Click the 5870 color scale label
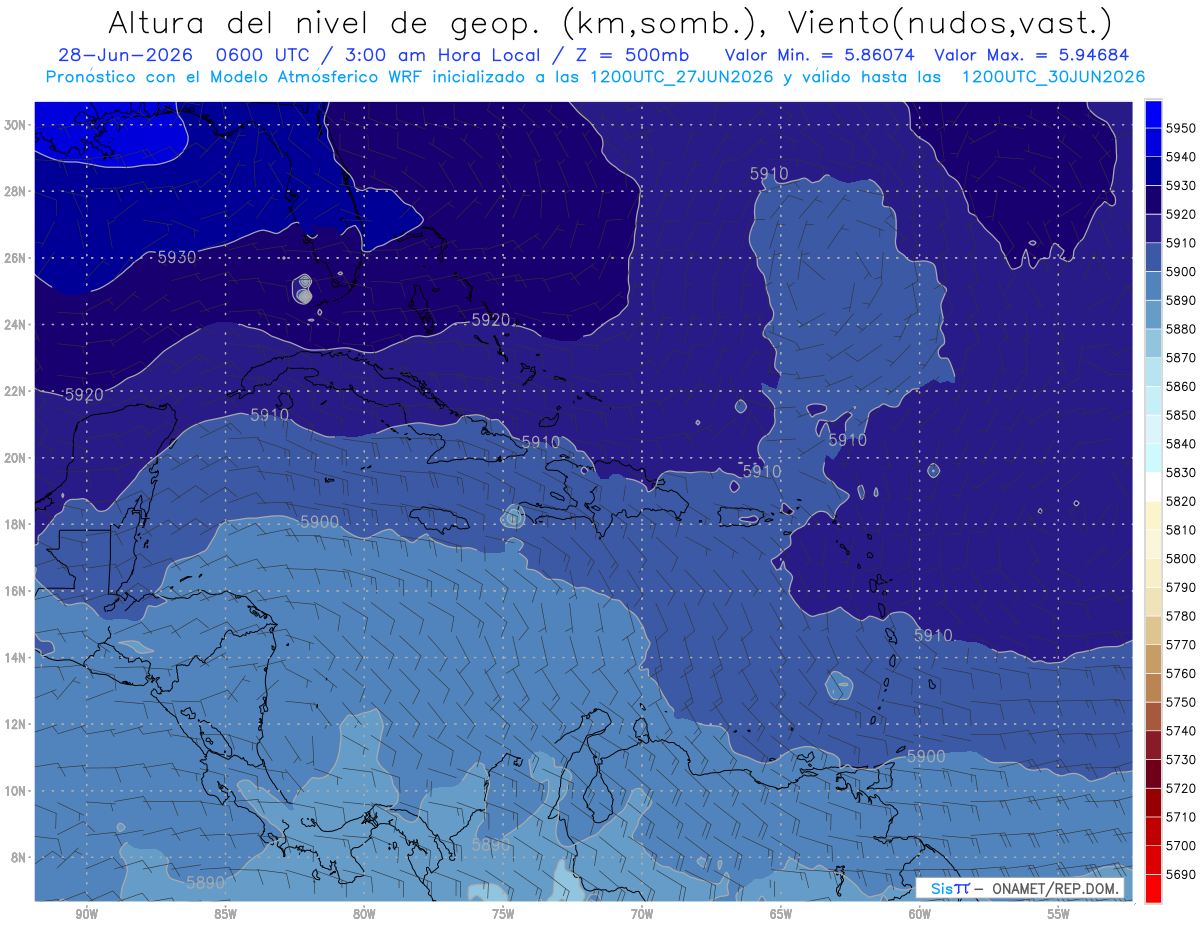The width and height of the screenshot is (1200, 927). pyautogui.click(x=1182, y=357)
